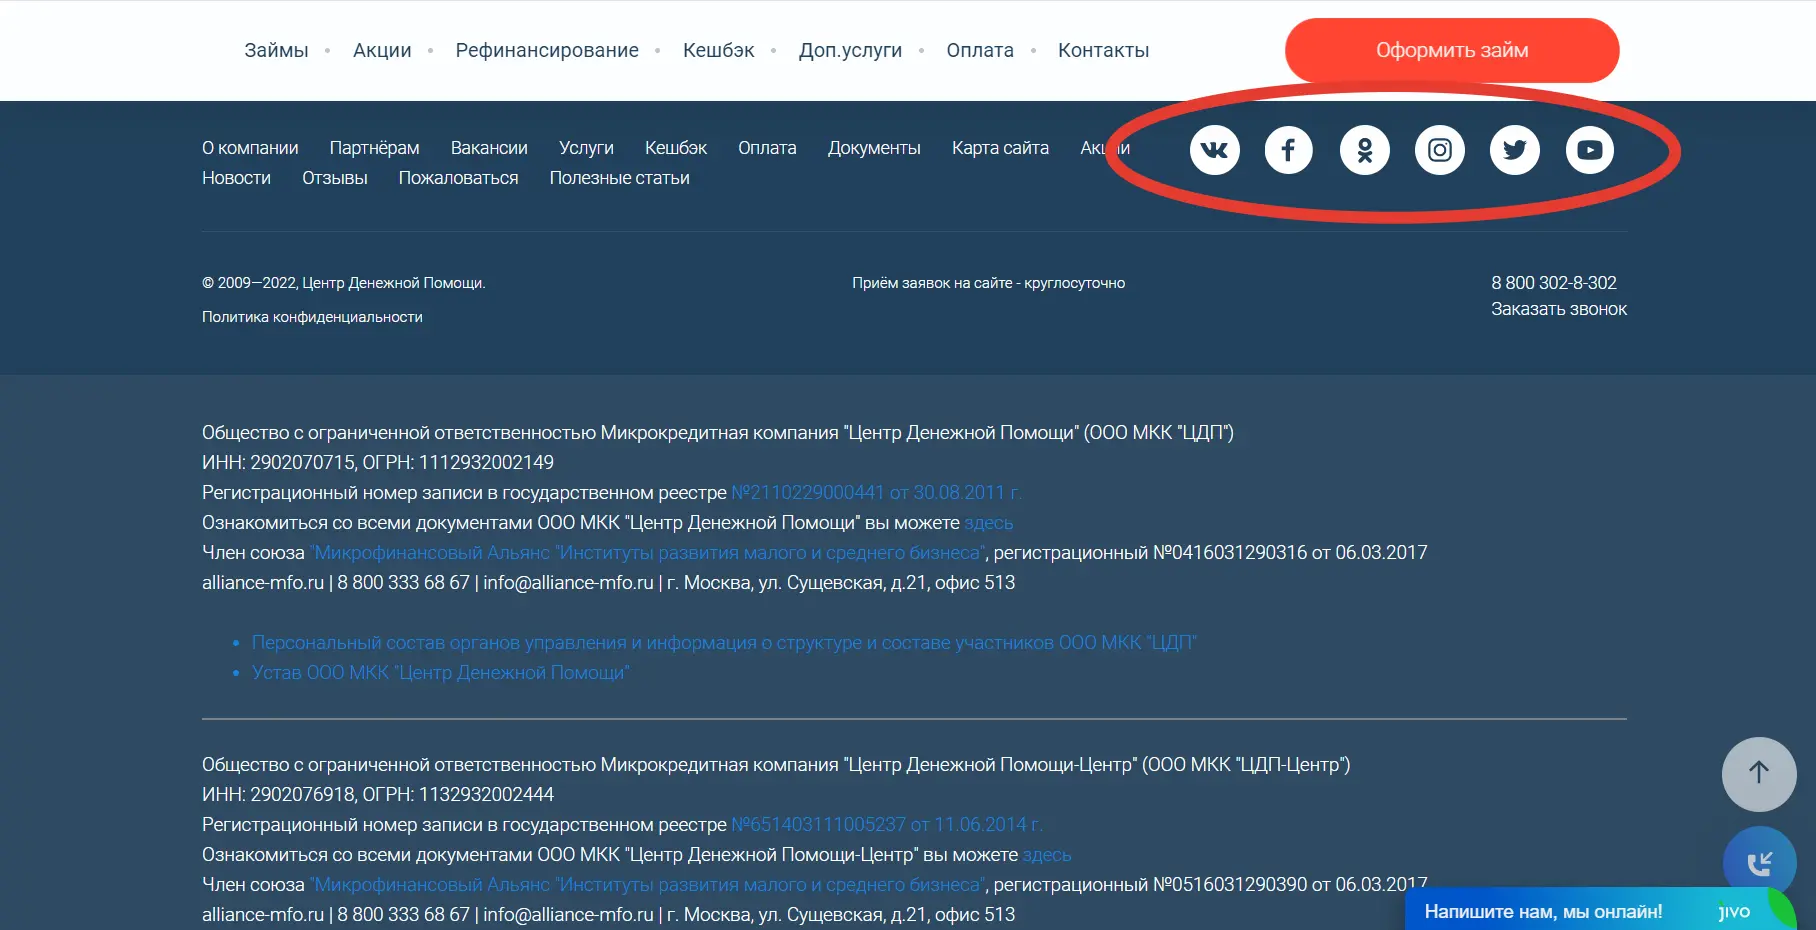Open Кешбэк in the top menu
The image size is (1816, 930).
[x=719, y=50]
